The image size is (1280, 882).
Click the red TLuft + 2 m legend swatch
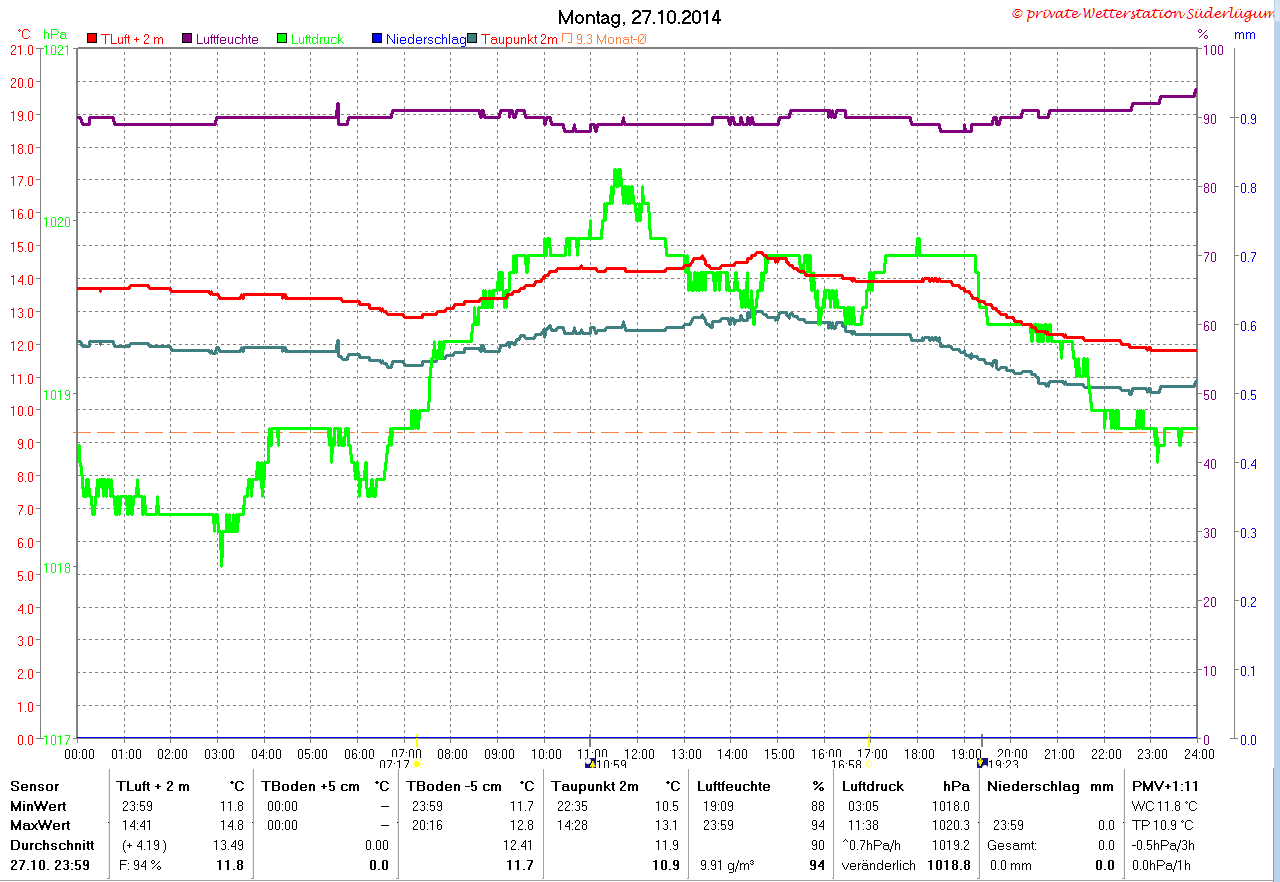point(92,39)
